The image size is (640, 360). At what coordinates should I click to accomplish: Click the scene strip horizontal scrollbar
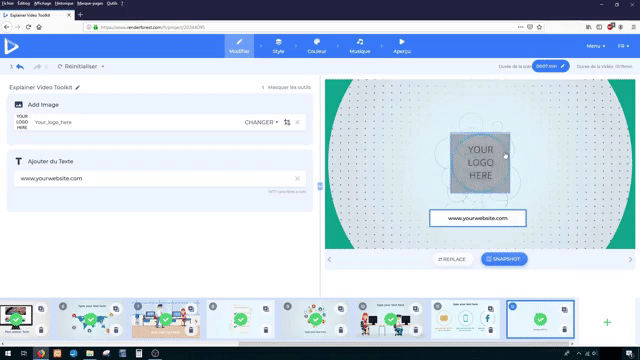[x=405, y=344]
